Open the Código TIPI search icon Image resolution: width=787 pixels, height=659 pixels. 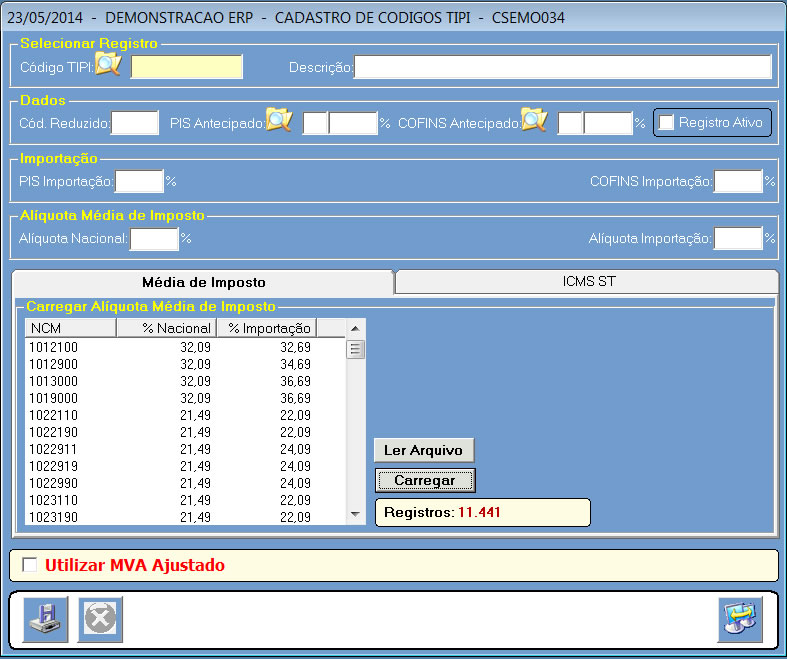click(108, 64)
